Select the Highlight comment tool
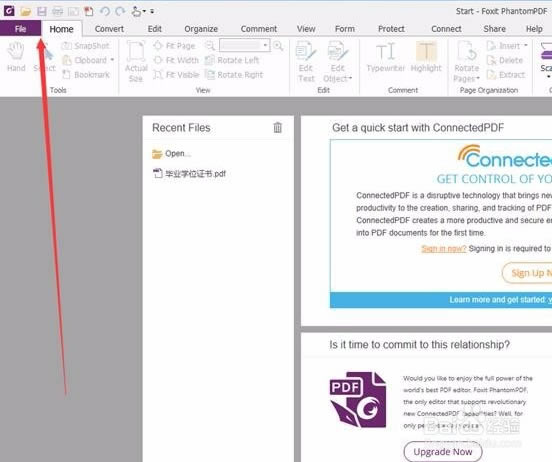Image resolution: width=552 pixels, height=462 pixels. pyautogui.click(x=426, y=56)
